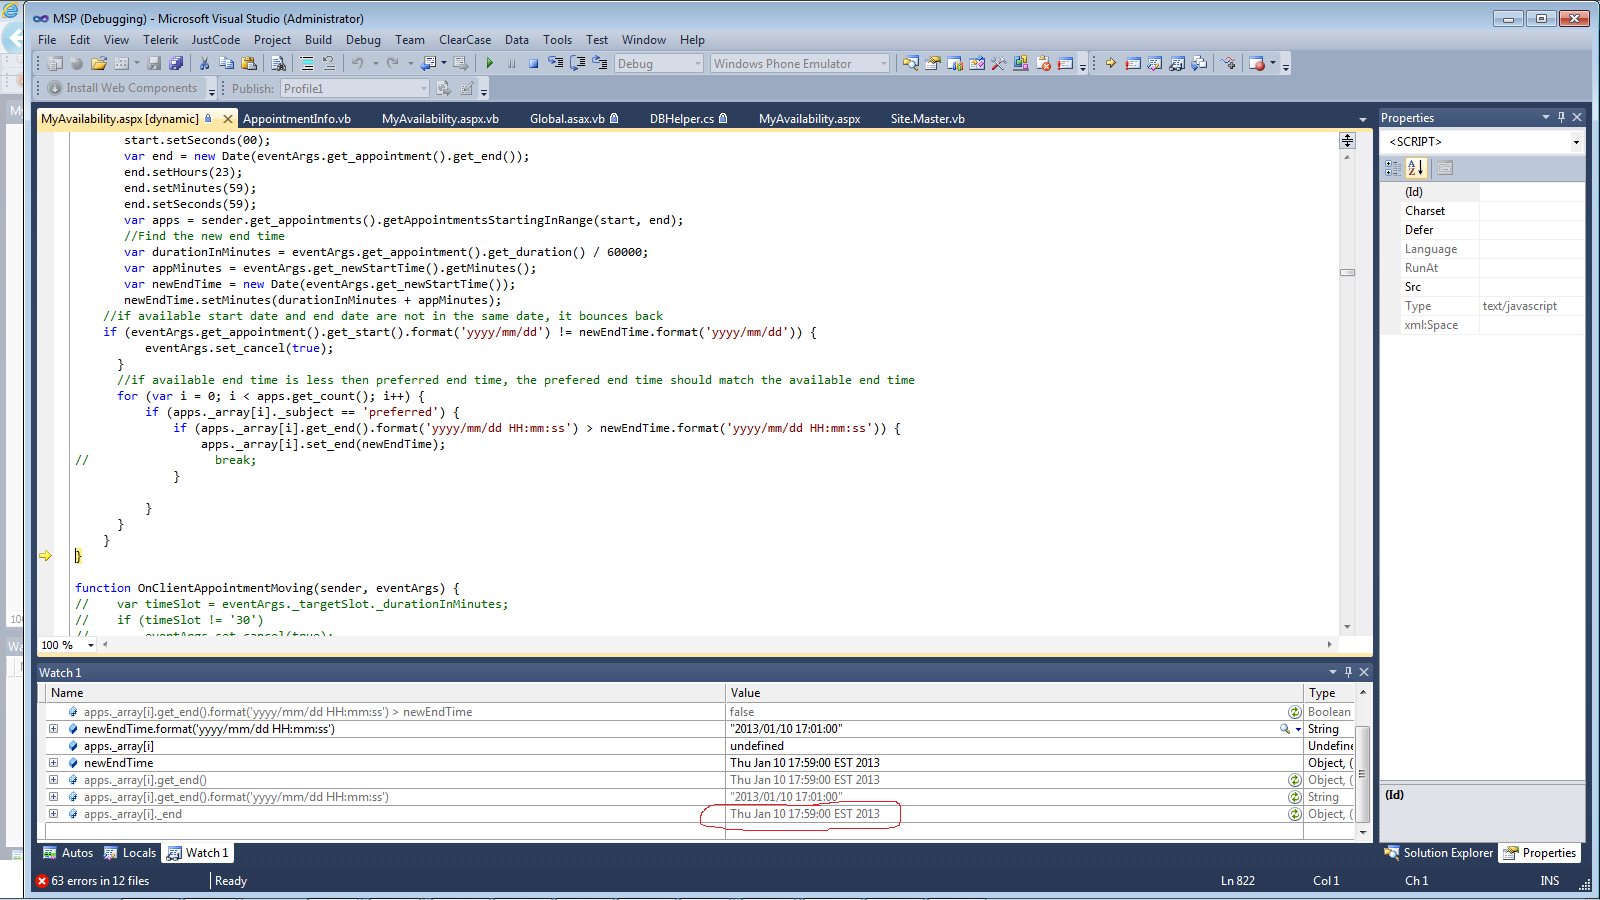Refresh value of apps._array[i]._end row
The width and height of the screenshot is (1600, 900).
point(1295,814)
